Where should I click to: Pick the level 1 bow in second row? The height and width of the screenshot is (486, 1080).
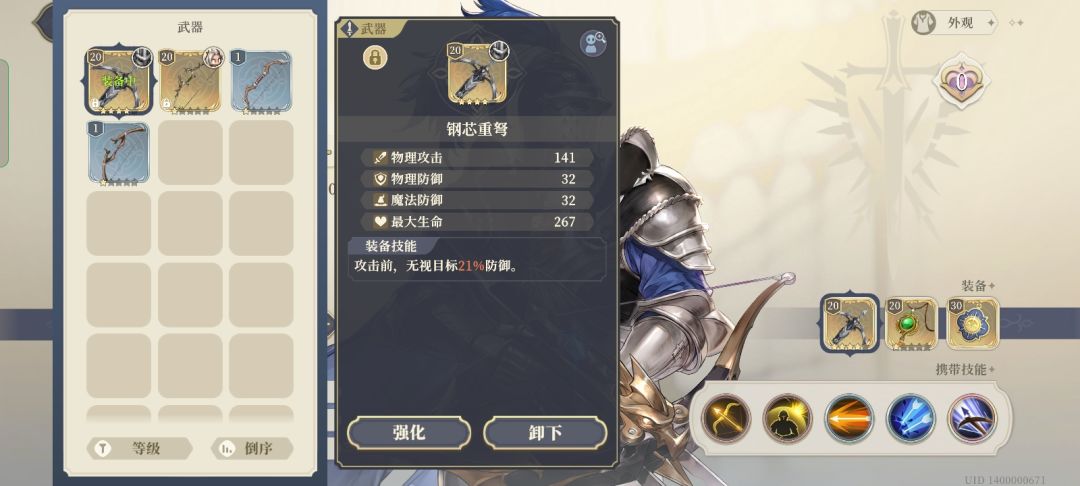click(x=118, y=153)
